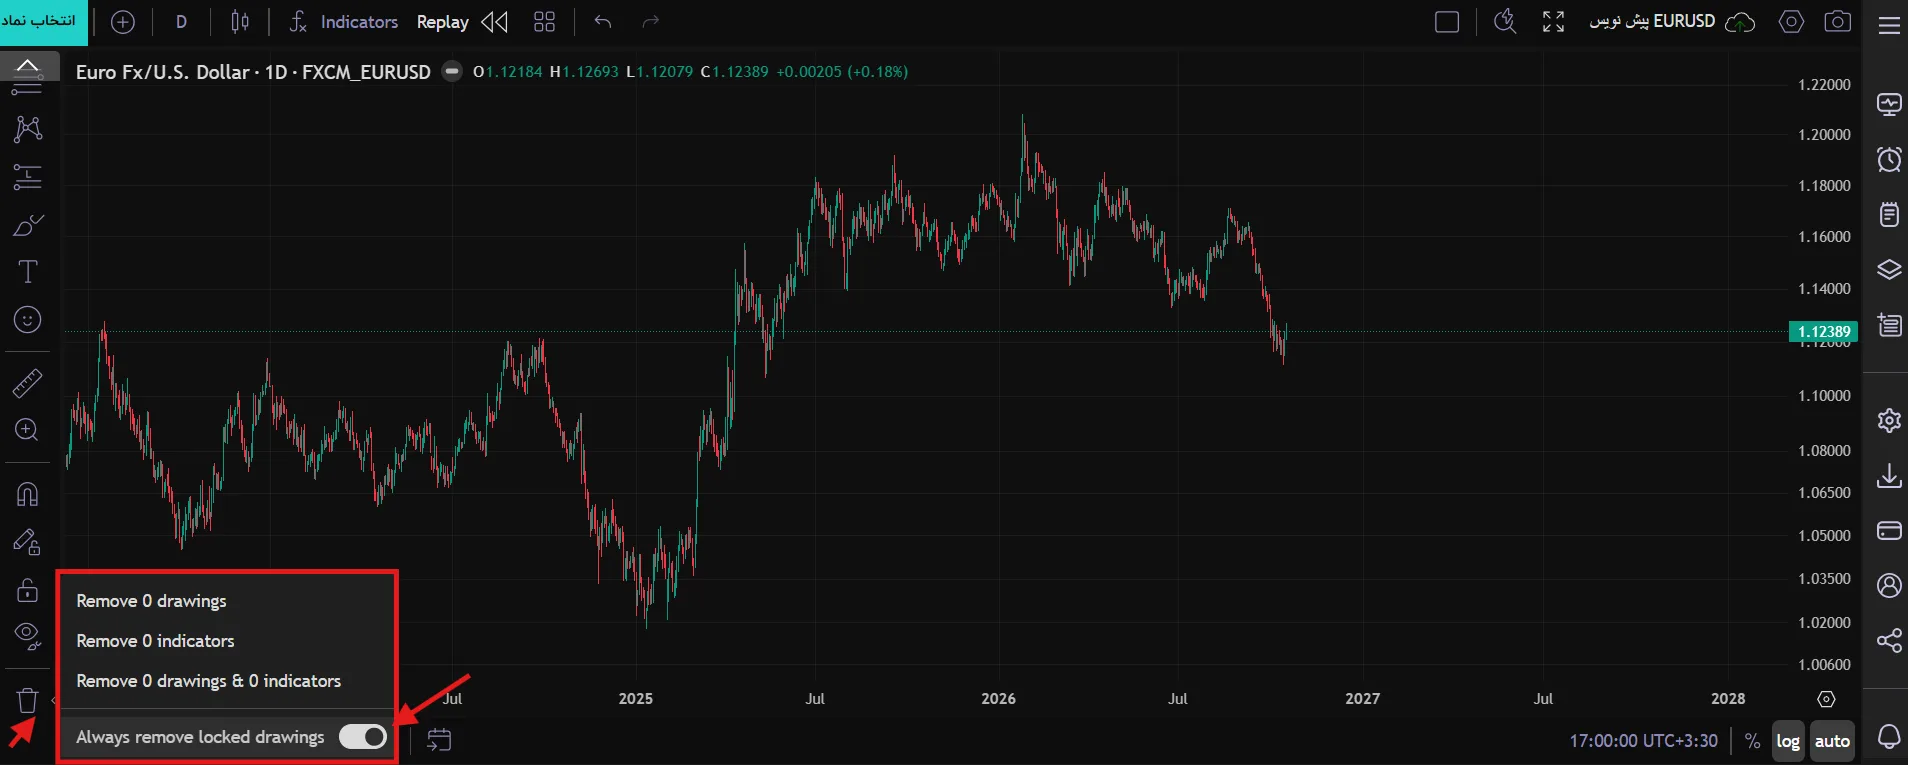
Task: Select the Text drawing tool
Action: pyautogui.click(x=27, y=272)
